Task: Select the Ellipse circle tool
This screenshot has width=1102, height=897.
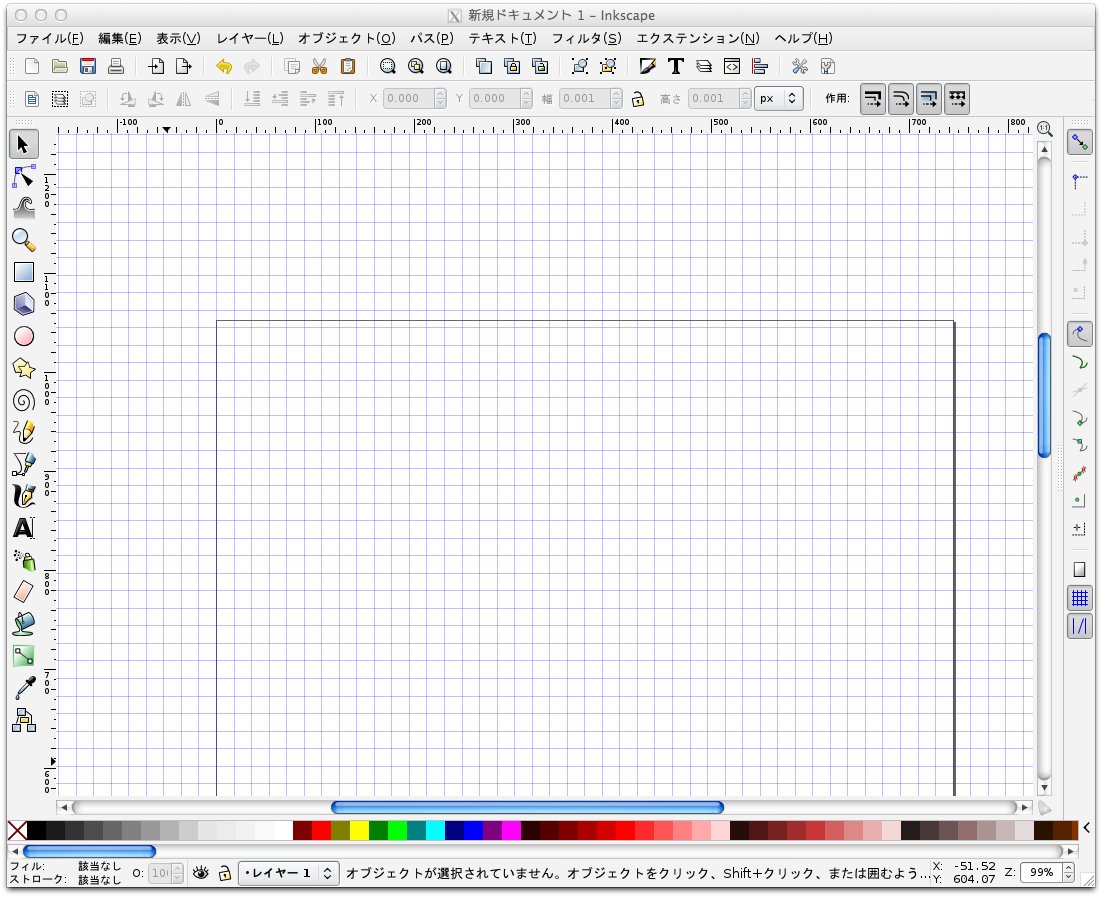Action: pyautogui.click(x=24, y=336)
